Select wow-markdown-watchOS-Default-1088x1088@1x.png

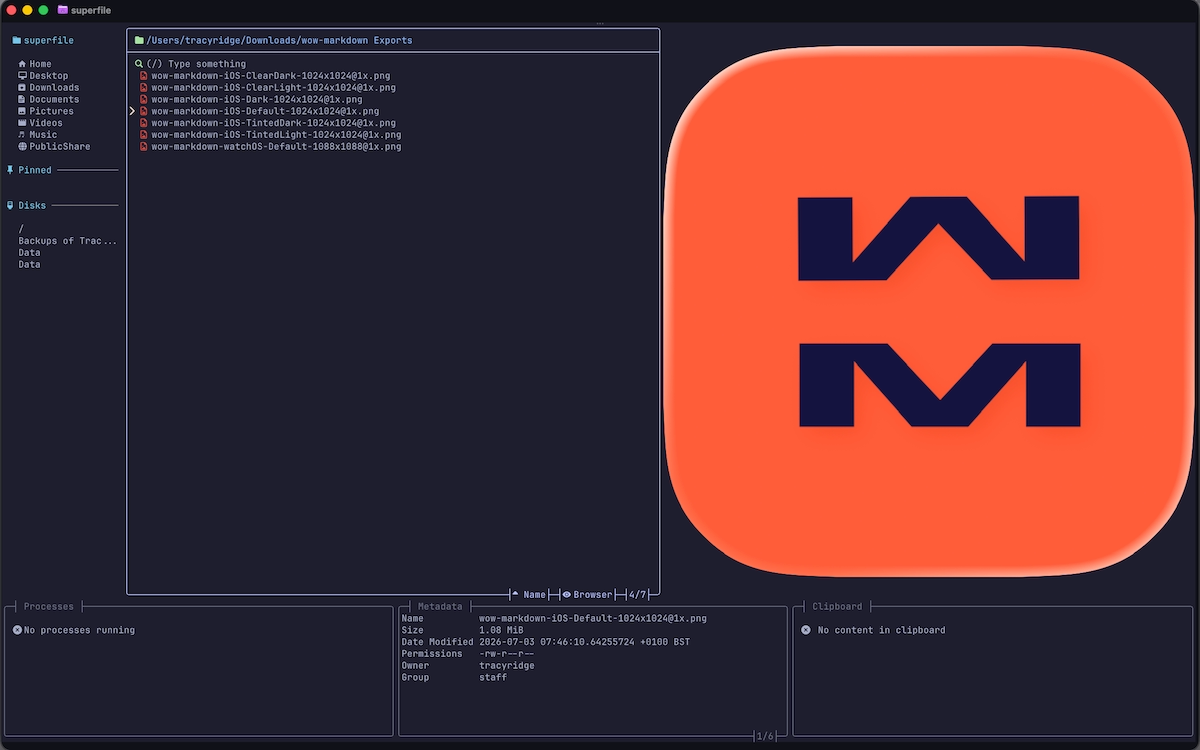pos(276,147)
